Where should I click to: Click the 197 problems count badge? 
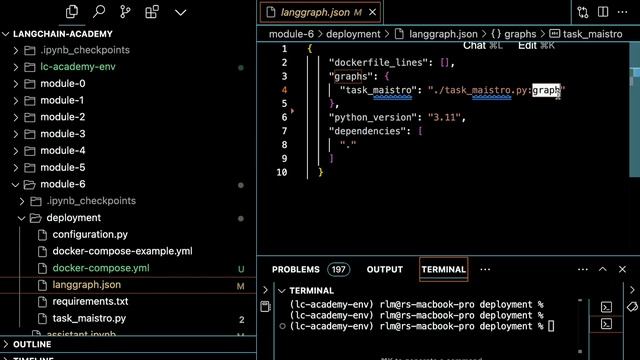338,269
